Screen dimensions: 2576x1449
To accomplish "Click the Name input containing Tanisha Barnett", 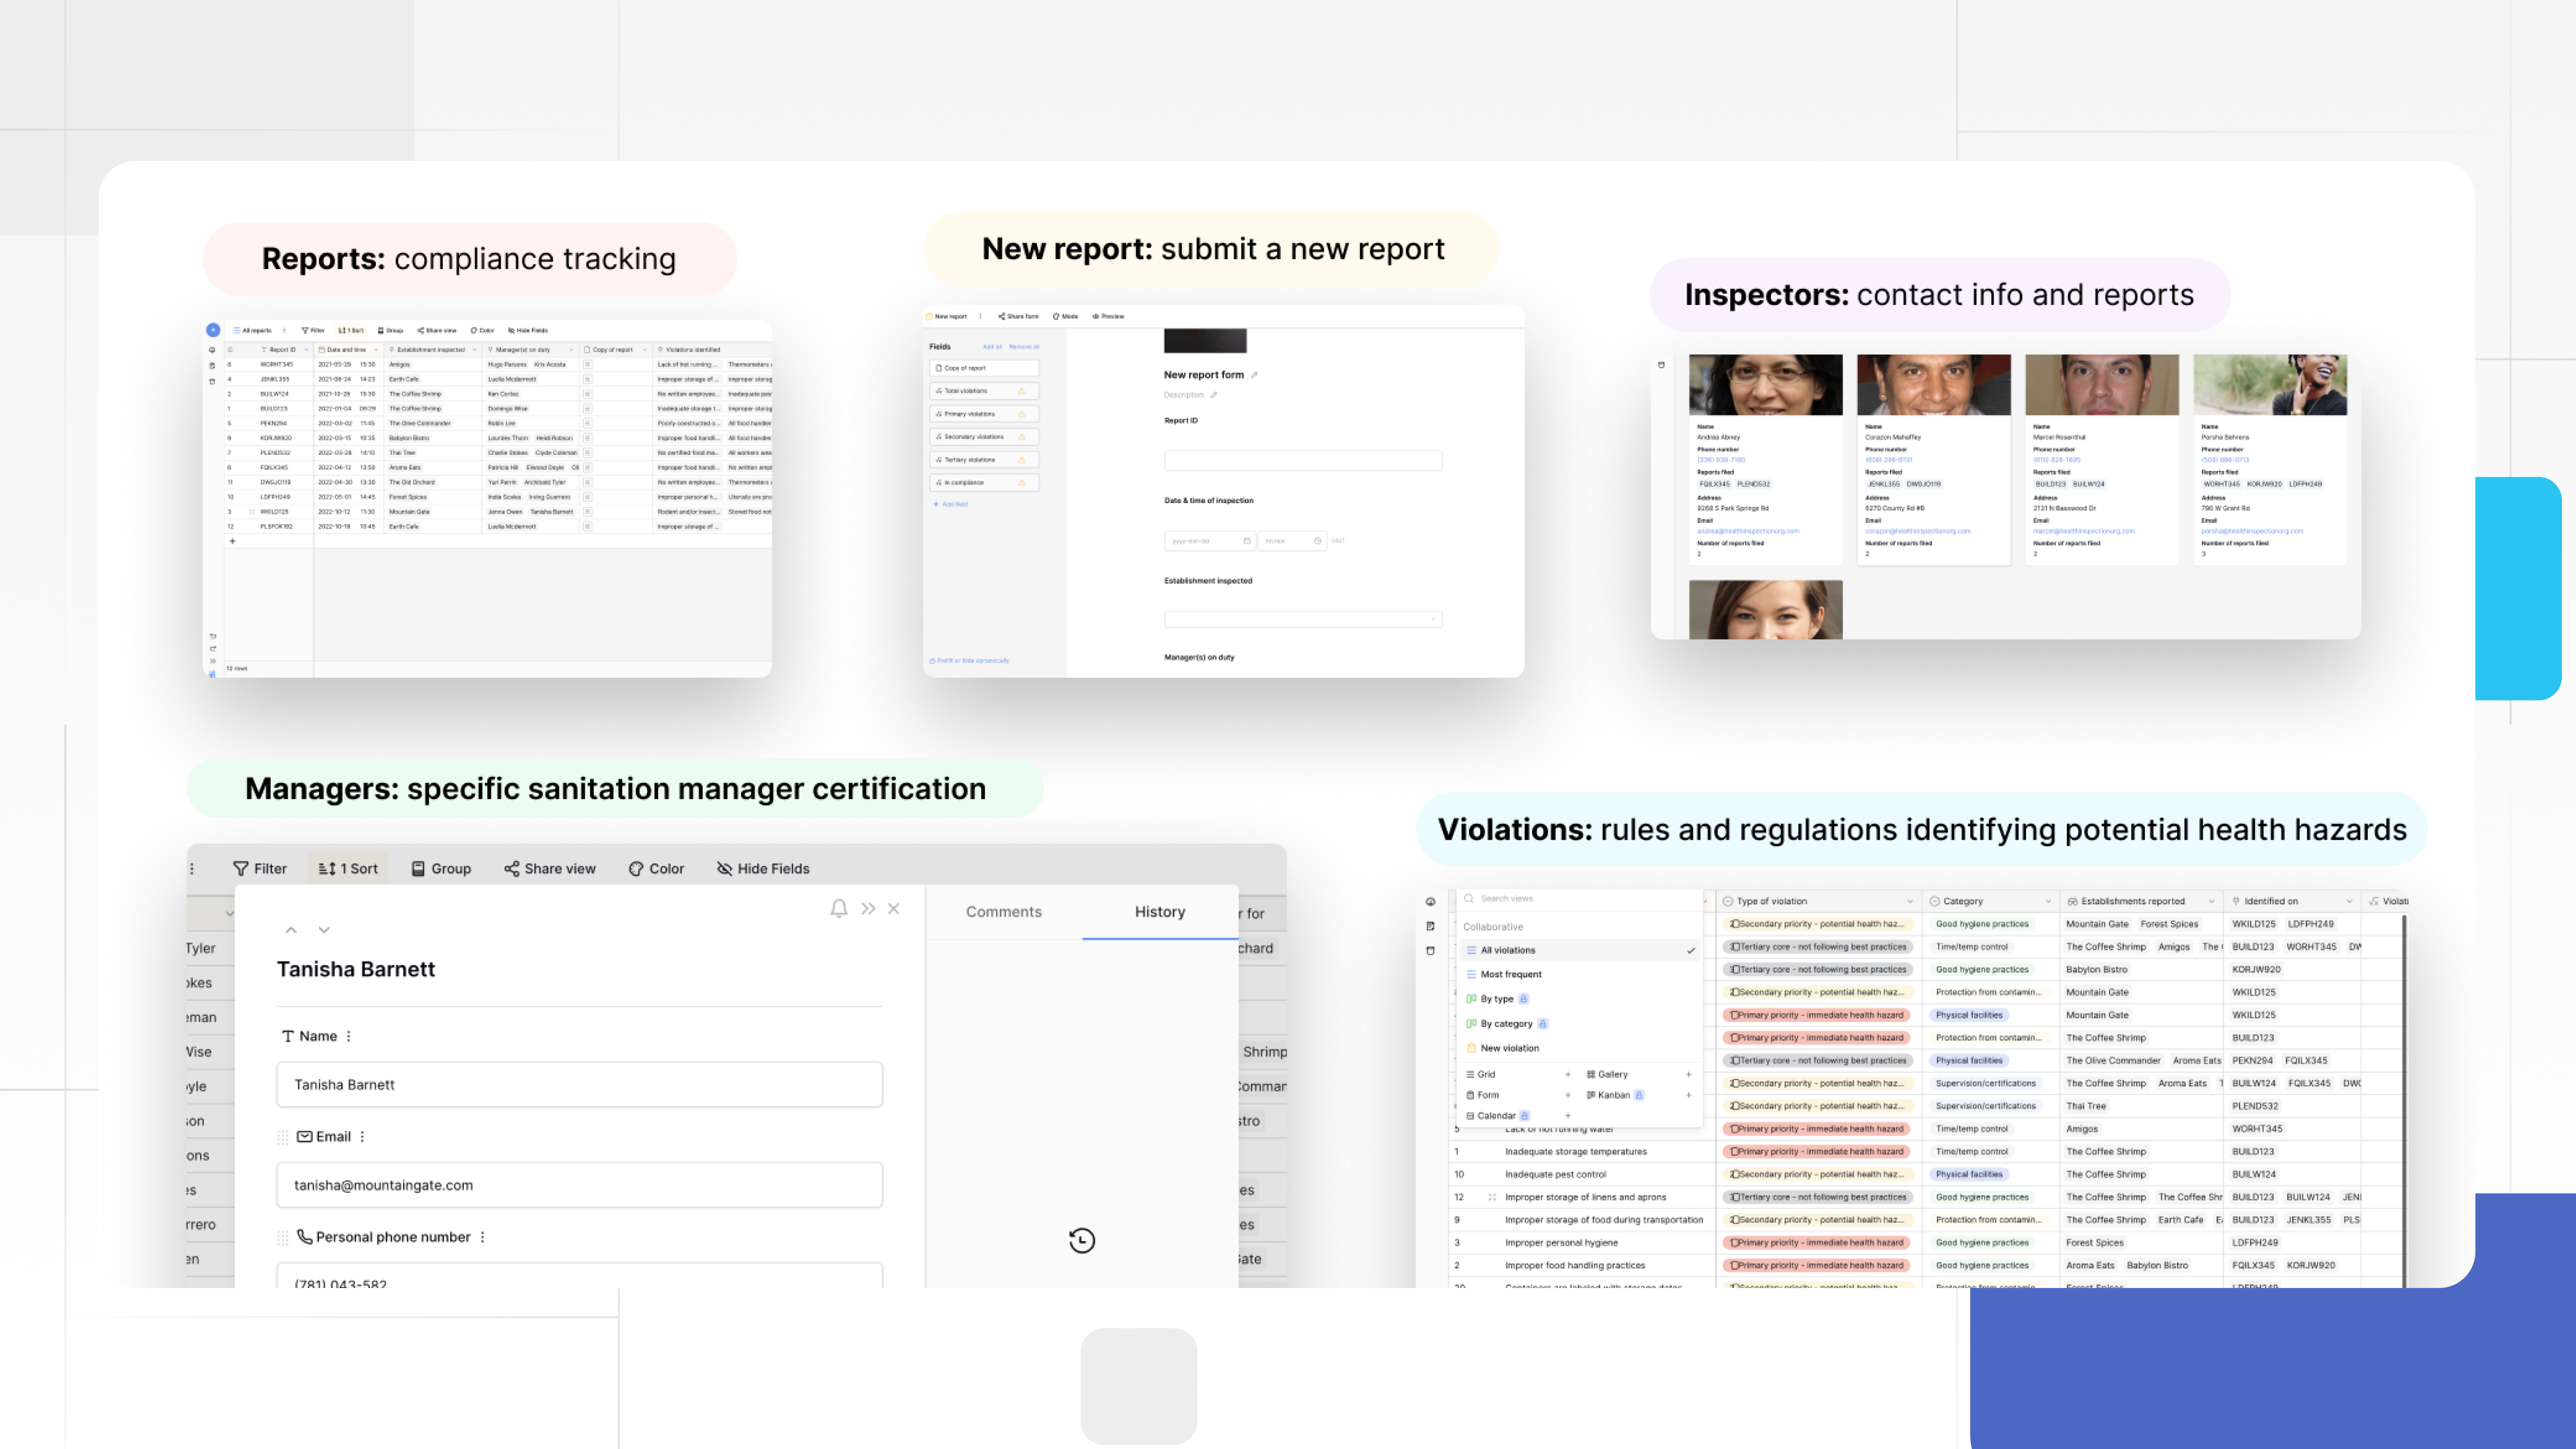I will point(580,1084).
